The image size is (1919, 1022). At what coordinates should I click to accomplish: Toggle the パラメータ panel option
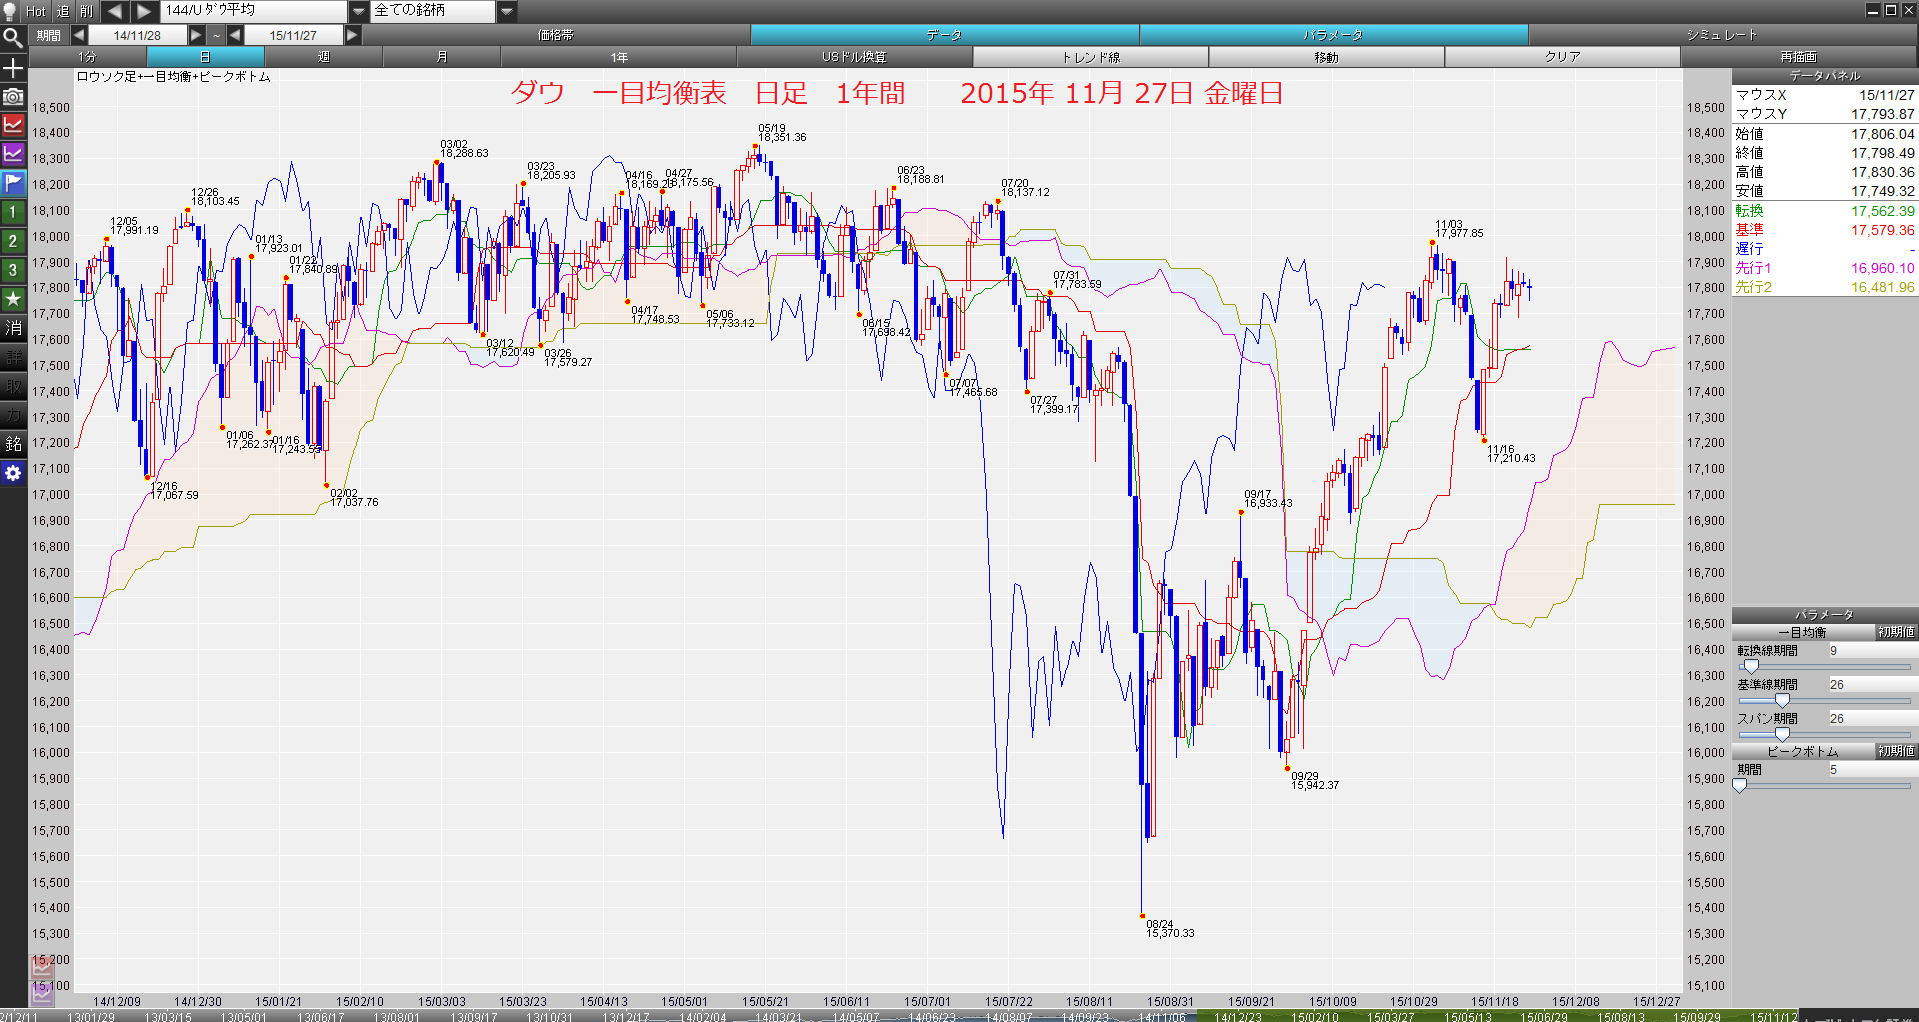pyautogui.click(x=1333, y=35)
